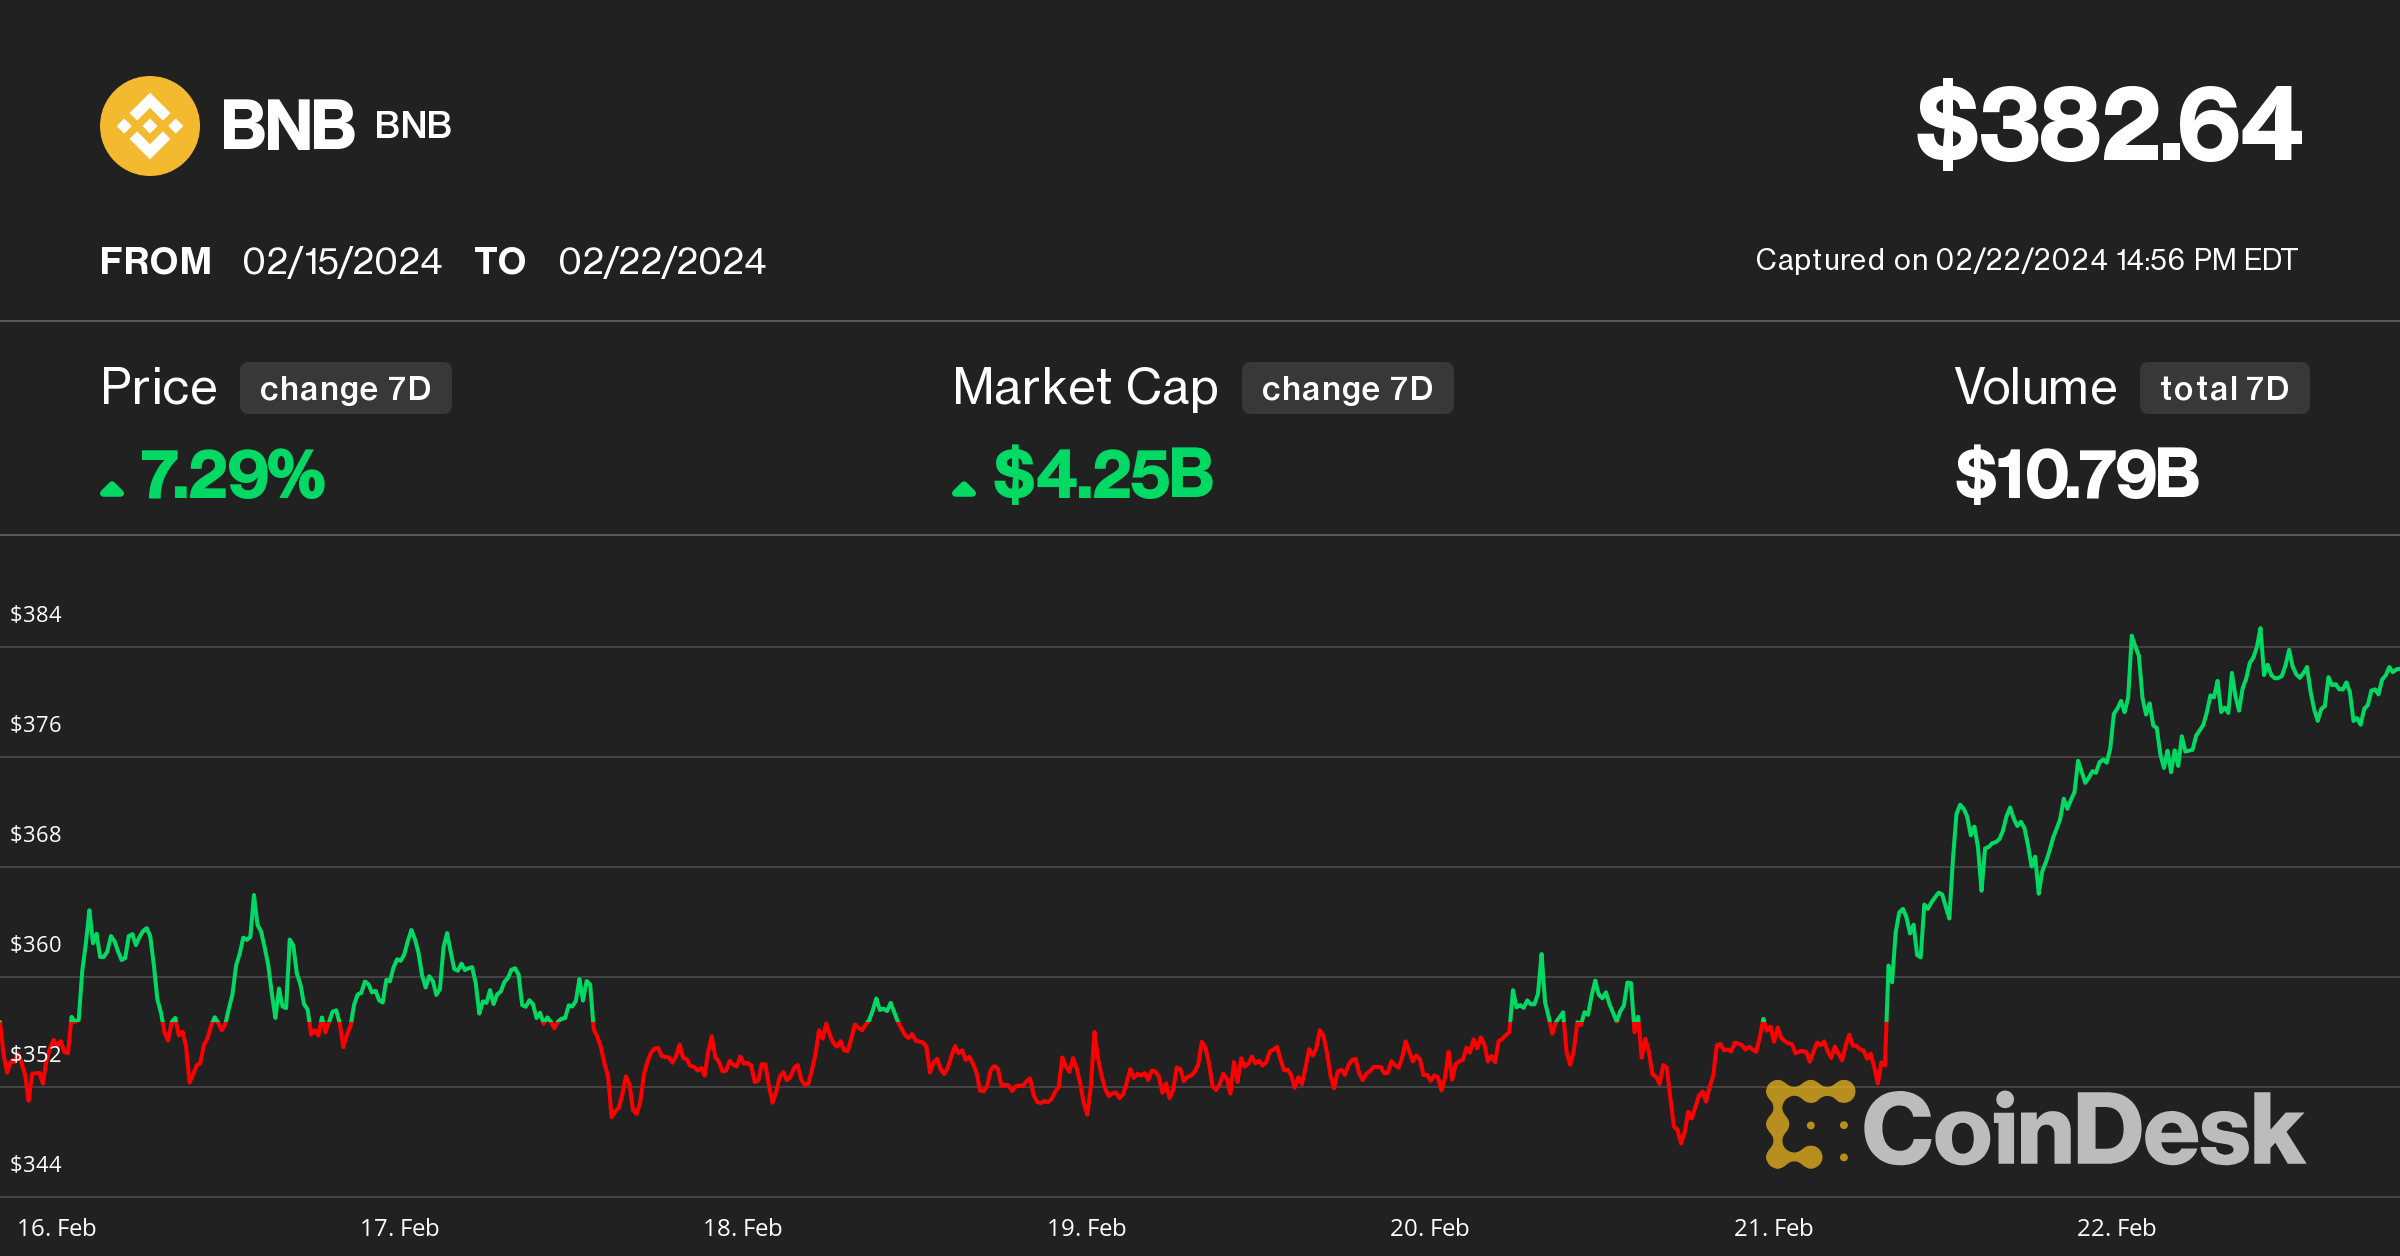2400x1256 pixels.
Task: Click the 16. Feb axis label
Action: 57,1228
